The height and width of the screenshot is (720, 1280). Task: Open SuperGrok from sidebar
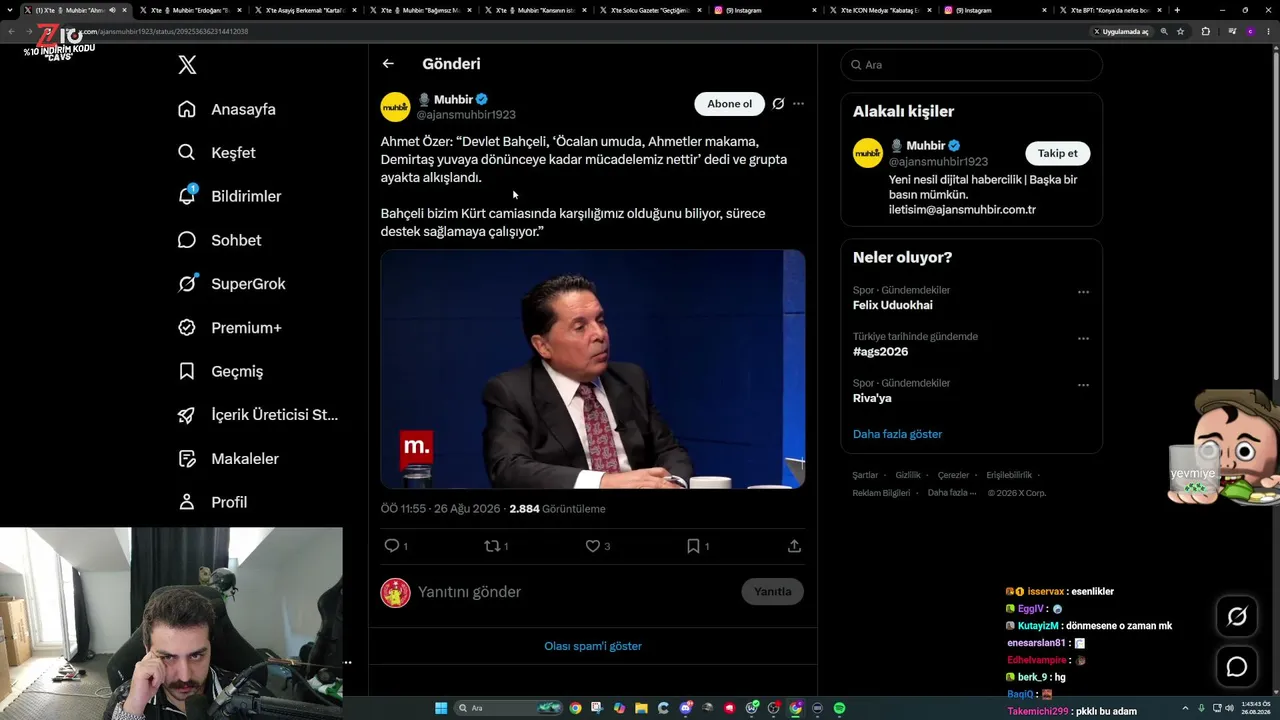click(232, 284)
